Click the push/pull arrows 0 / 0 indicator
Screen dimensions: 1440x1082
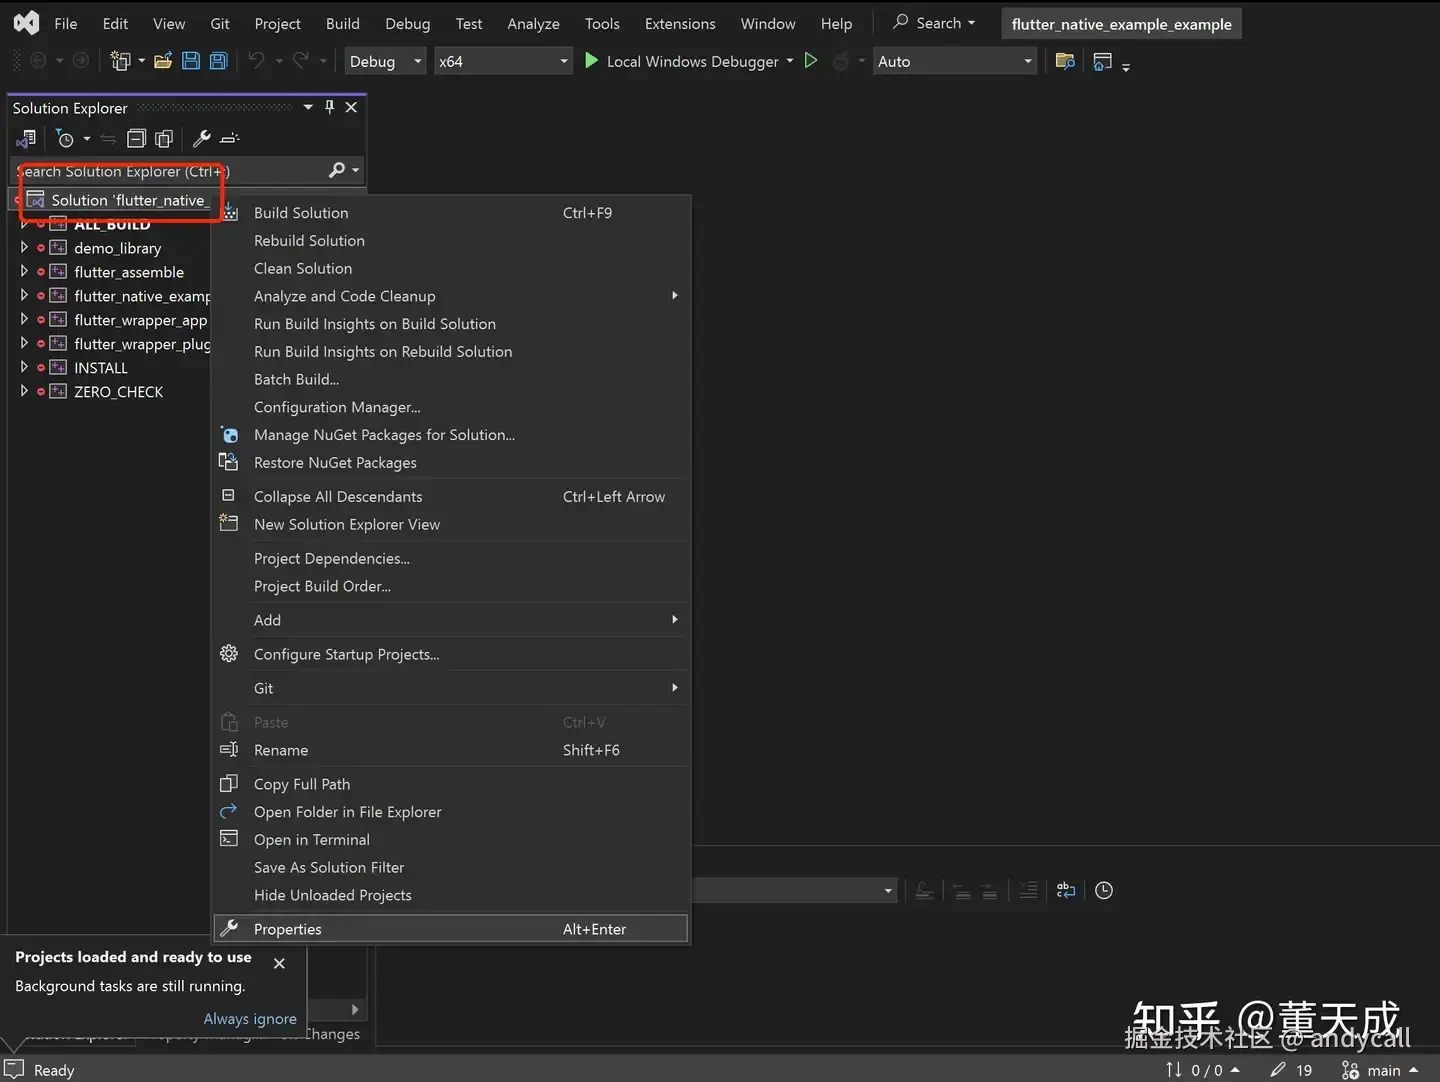[1203, 1070]
